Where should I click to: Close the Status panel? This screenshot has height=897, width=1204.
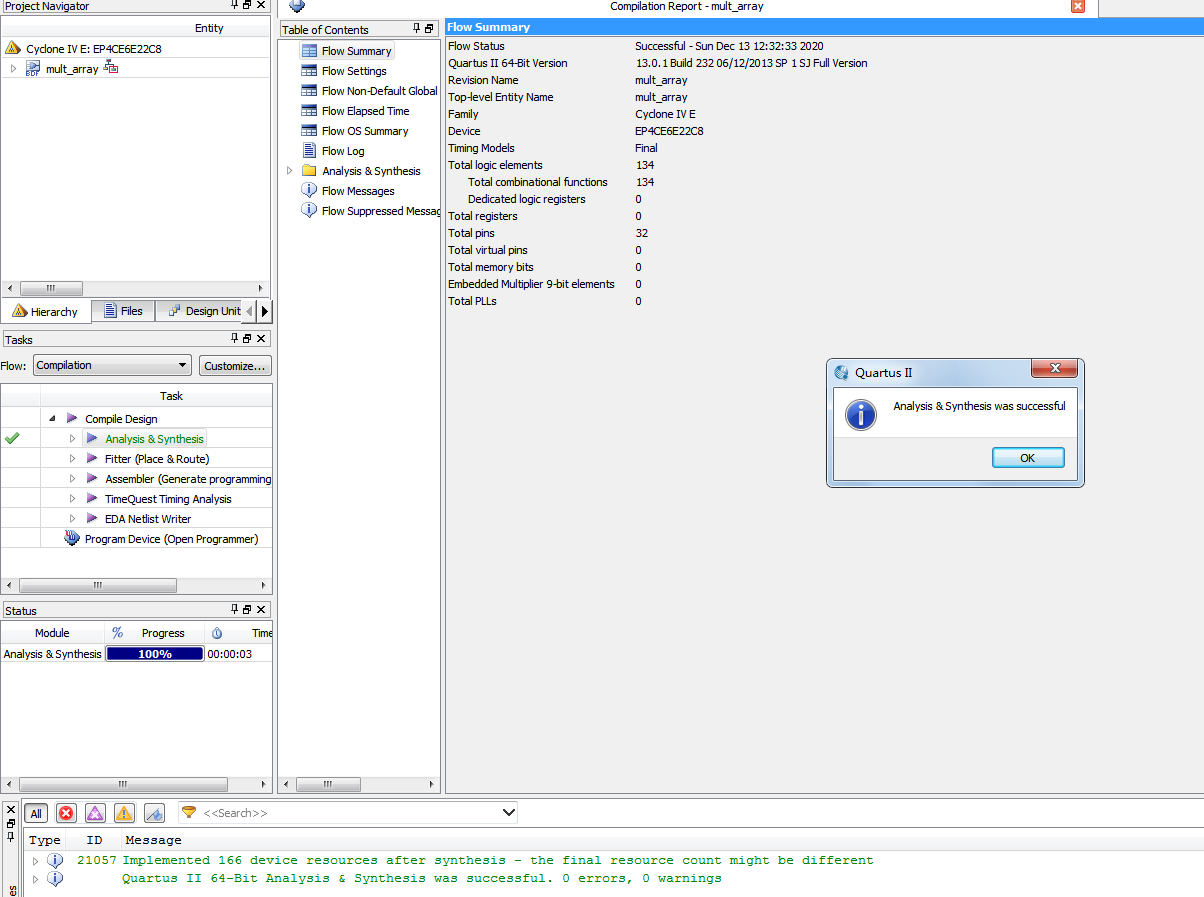[262, 609]
